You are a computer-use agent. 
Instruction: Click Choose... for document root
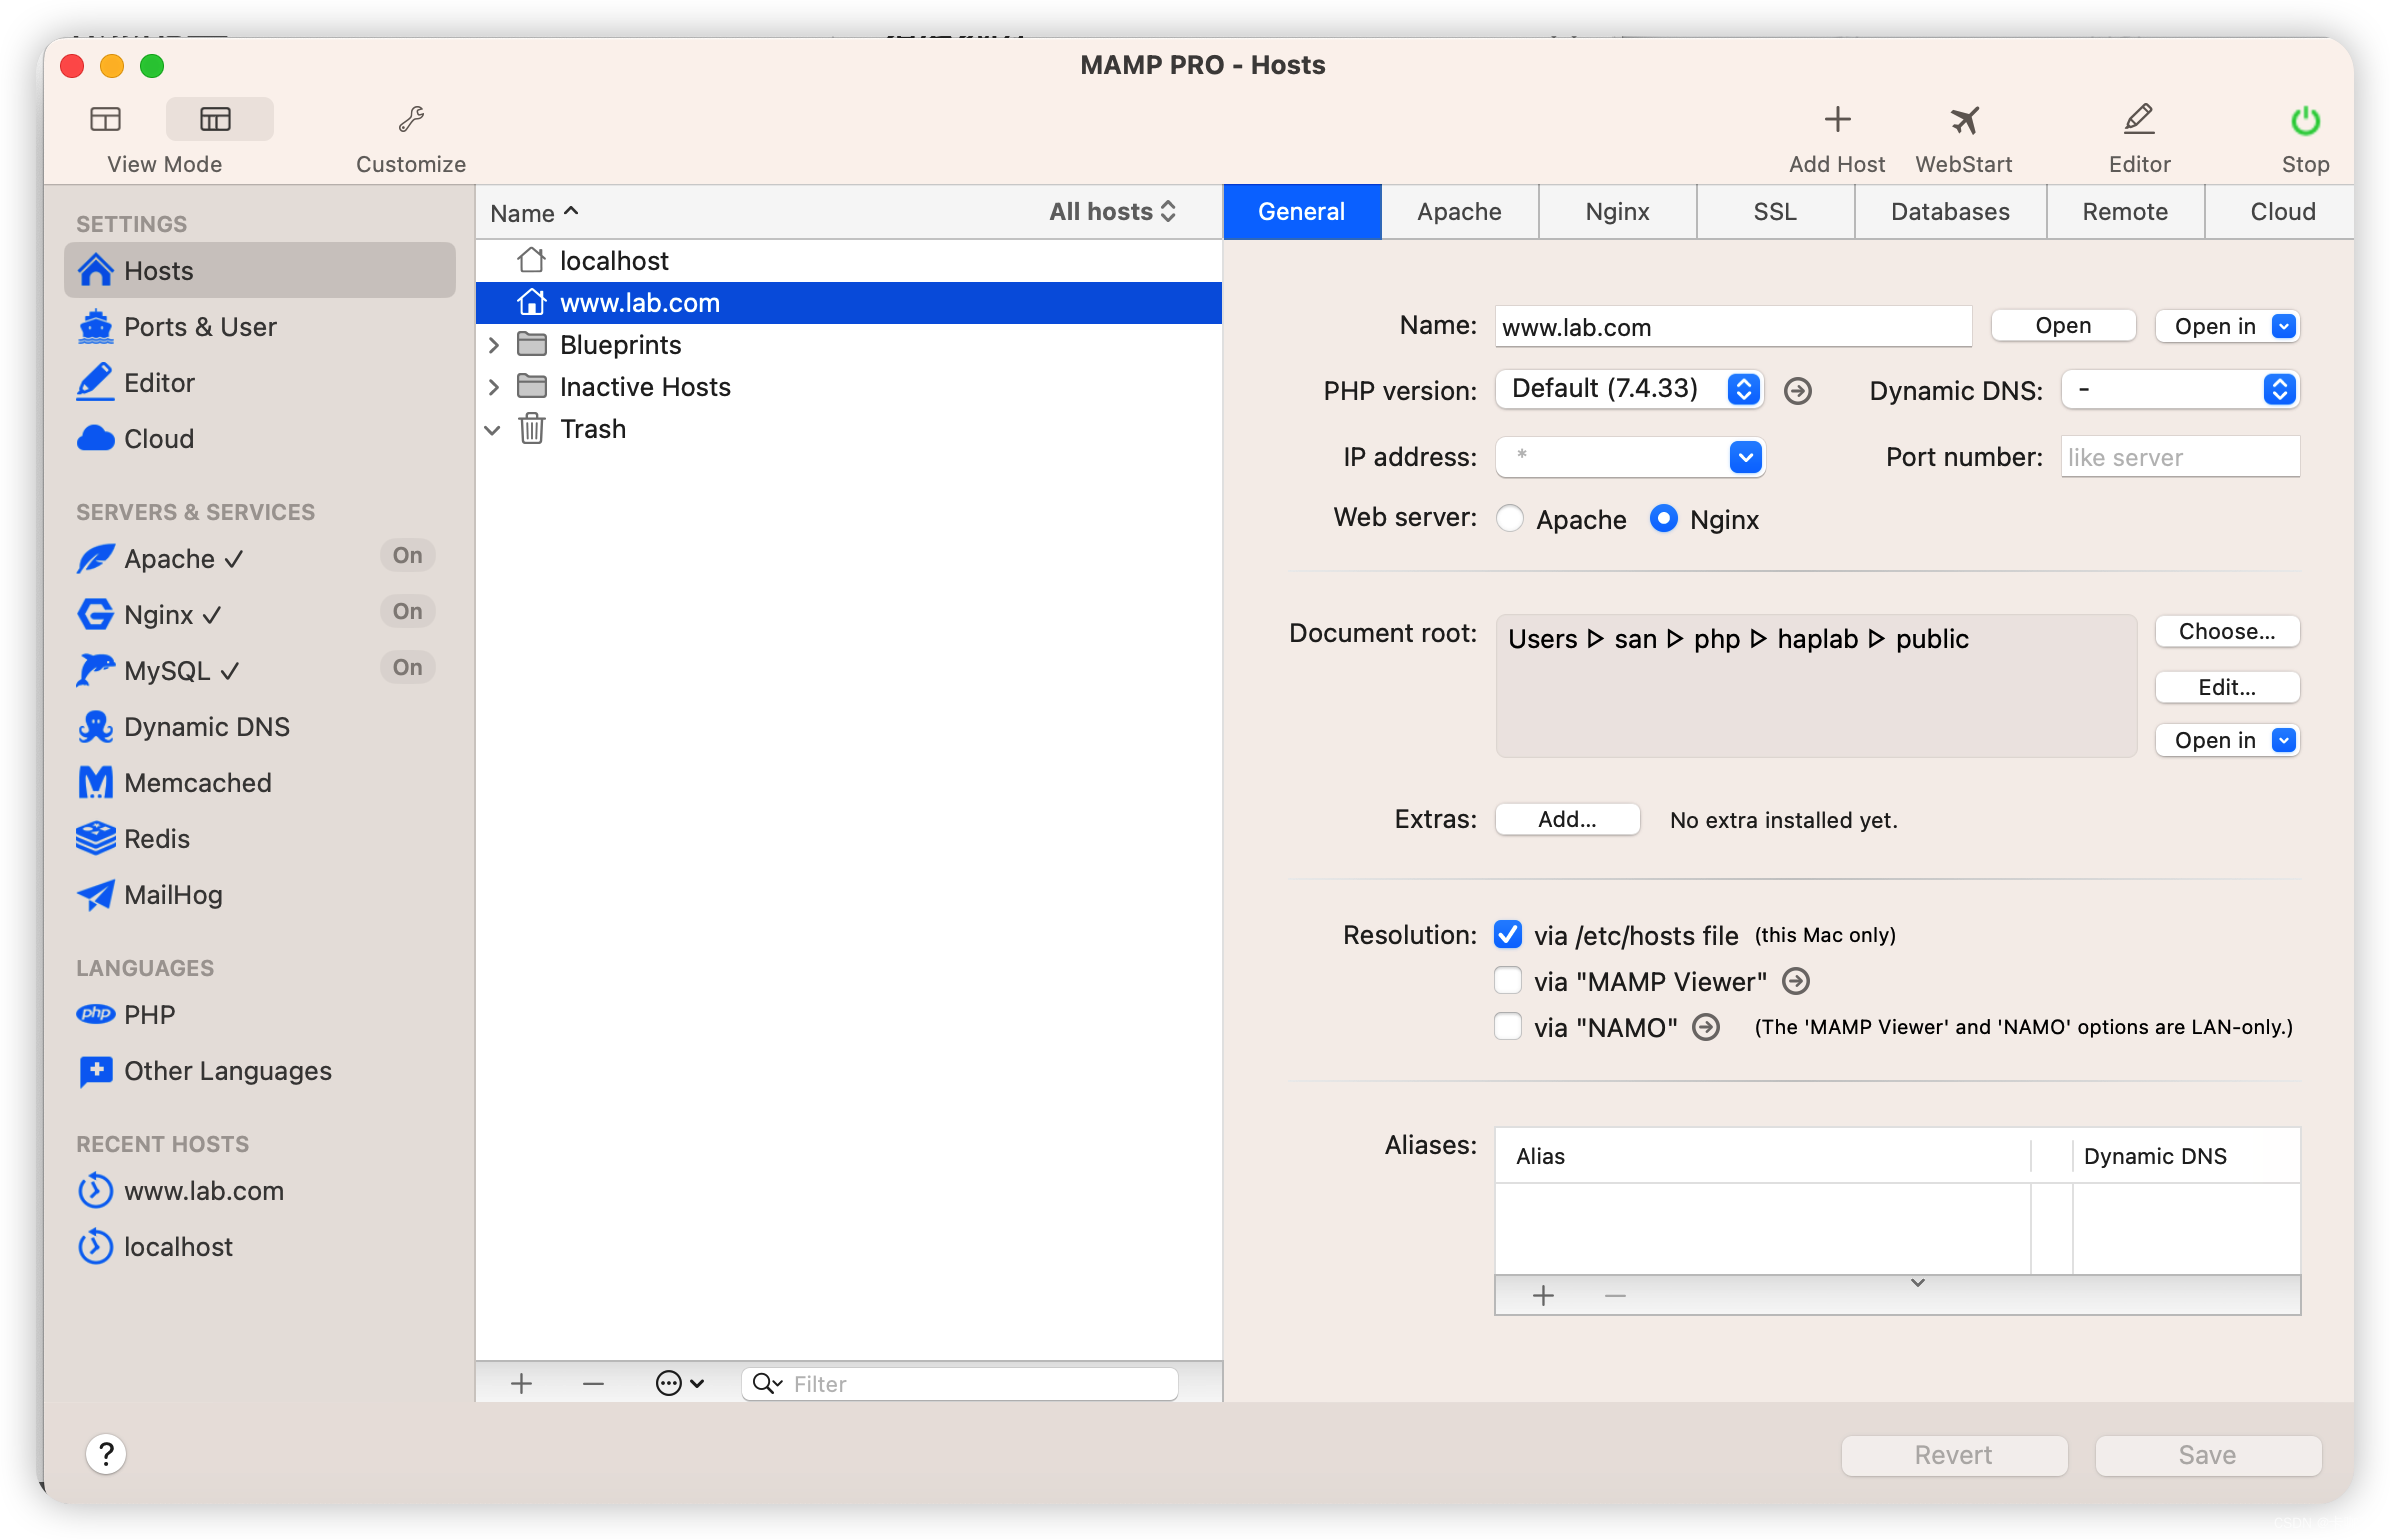(x=2227, y=631)
